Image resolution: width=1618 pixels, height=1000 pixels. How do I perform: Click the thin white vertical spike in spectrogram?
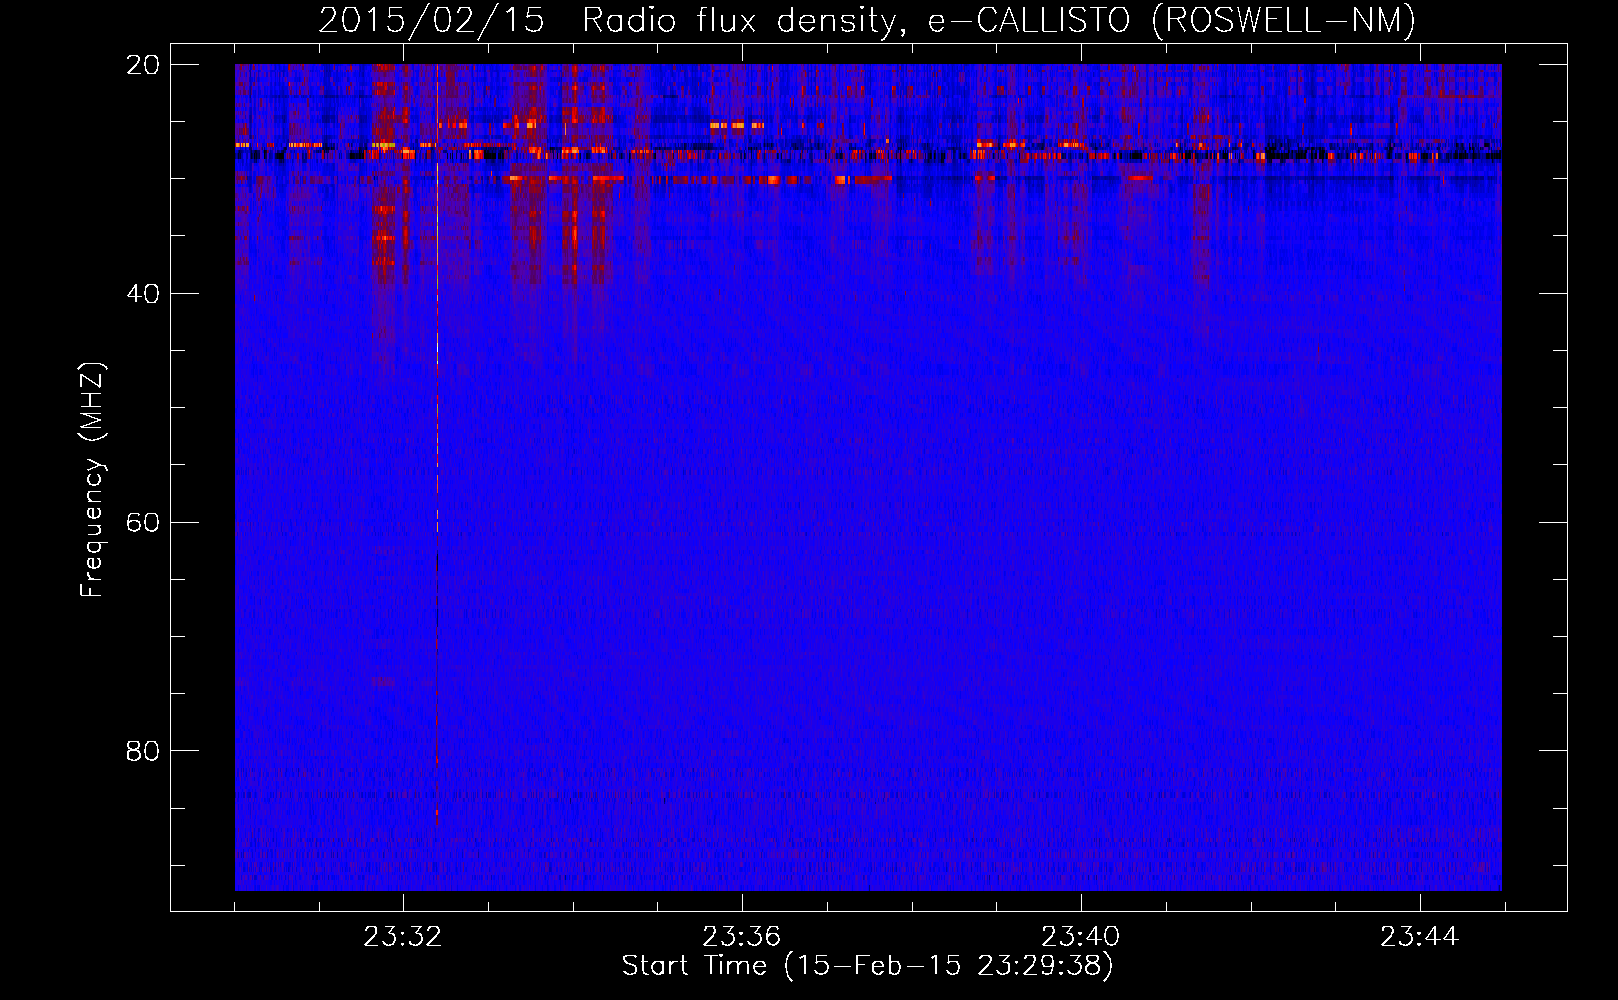point(437,300)
